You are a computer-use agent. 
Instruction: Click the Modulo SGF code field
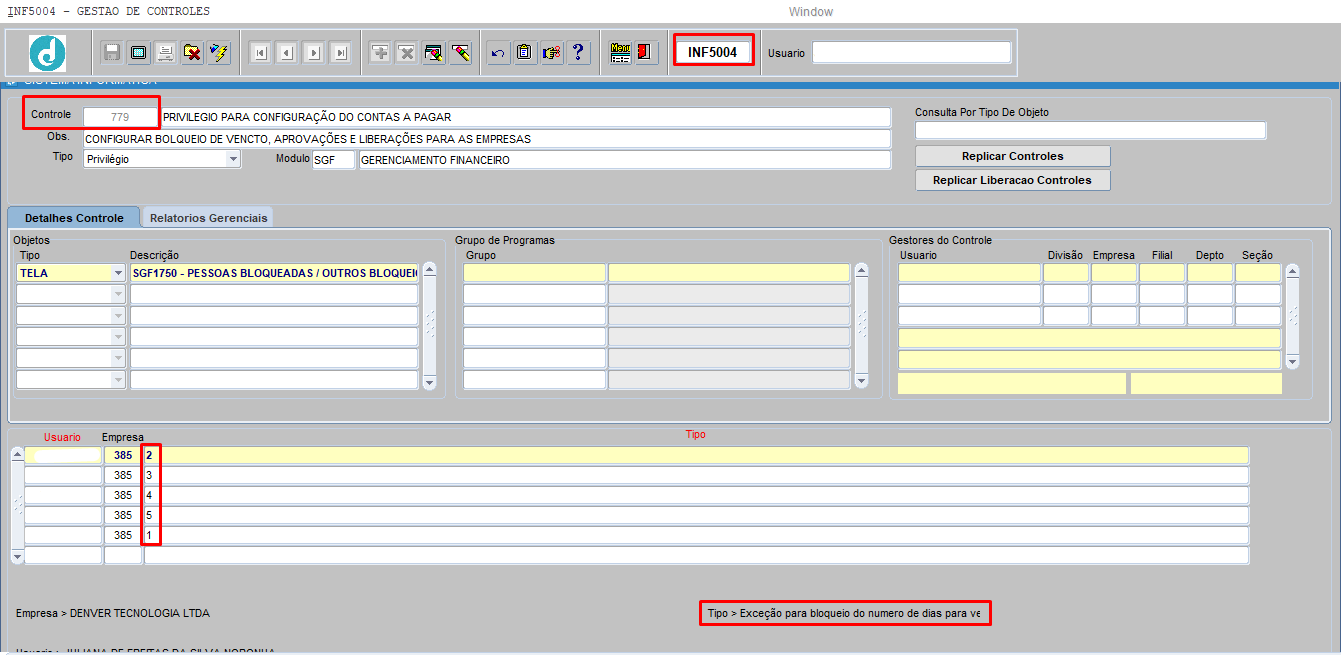coord(333,160)
